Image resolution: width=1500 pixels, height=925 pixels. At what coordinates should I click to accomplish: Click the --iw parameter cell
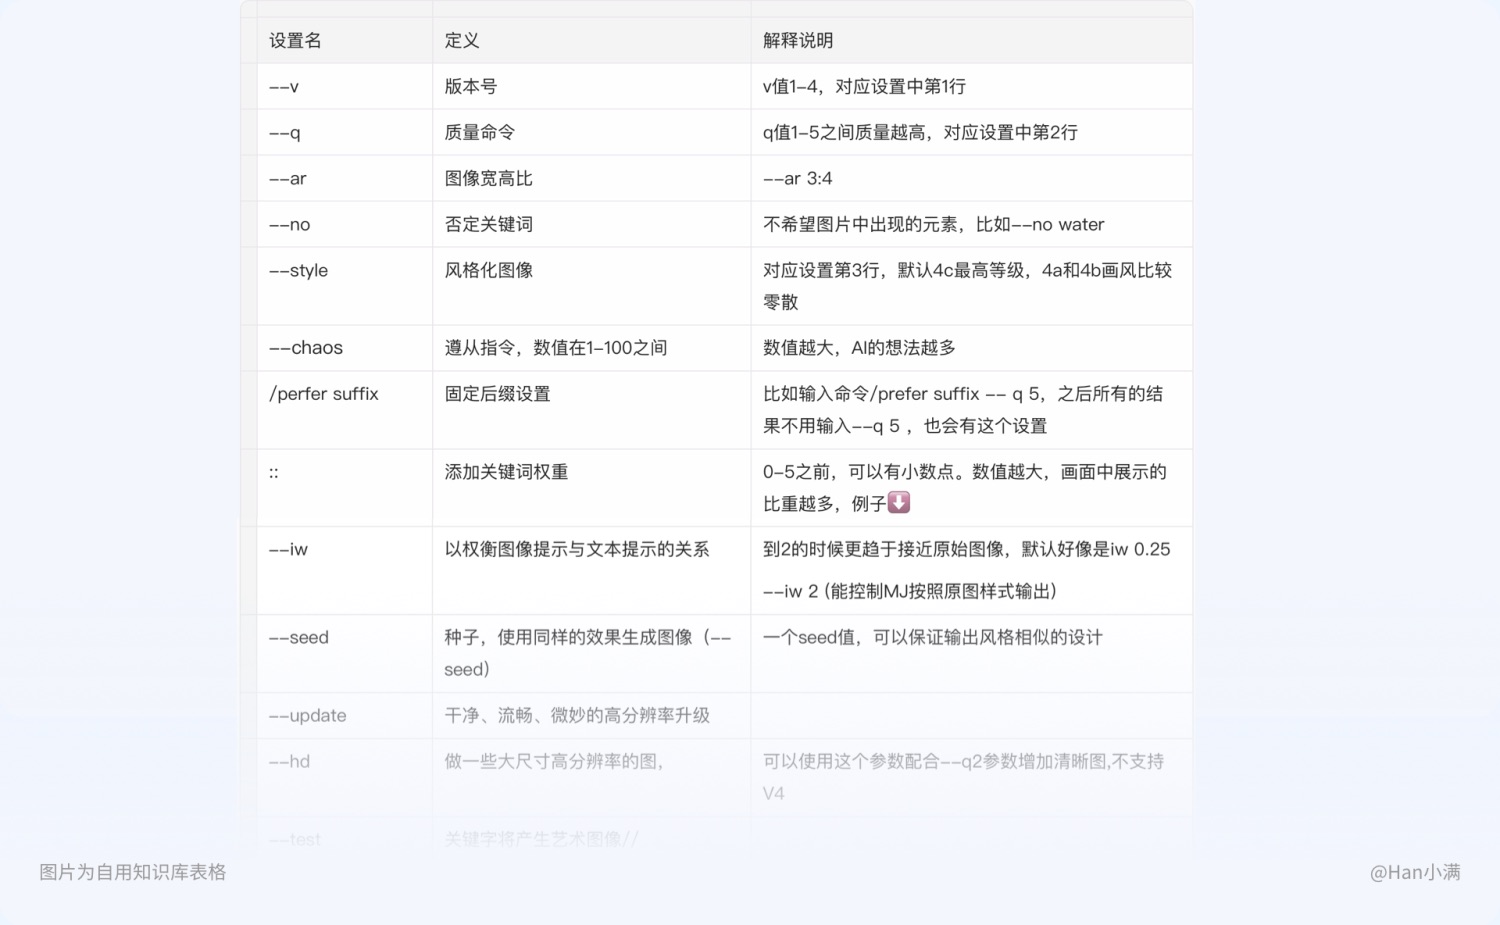(345, 571)
